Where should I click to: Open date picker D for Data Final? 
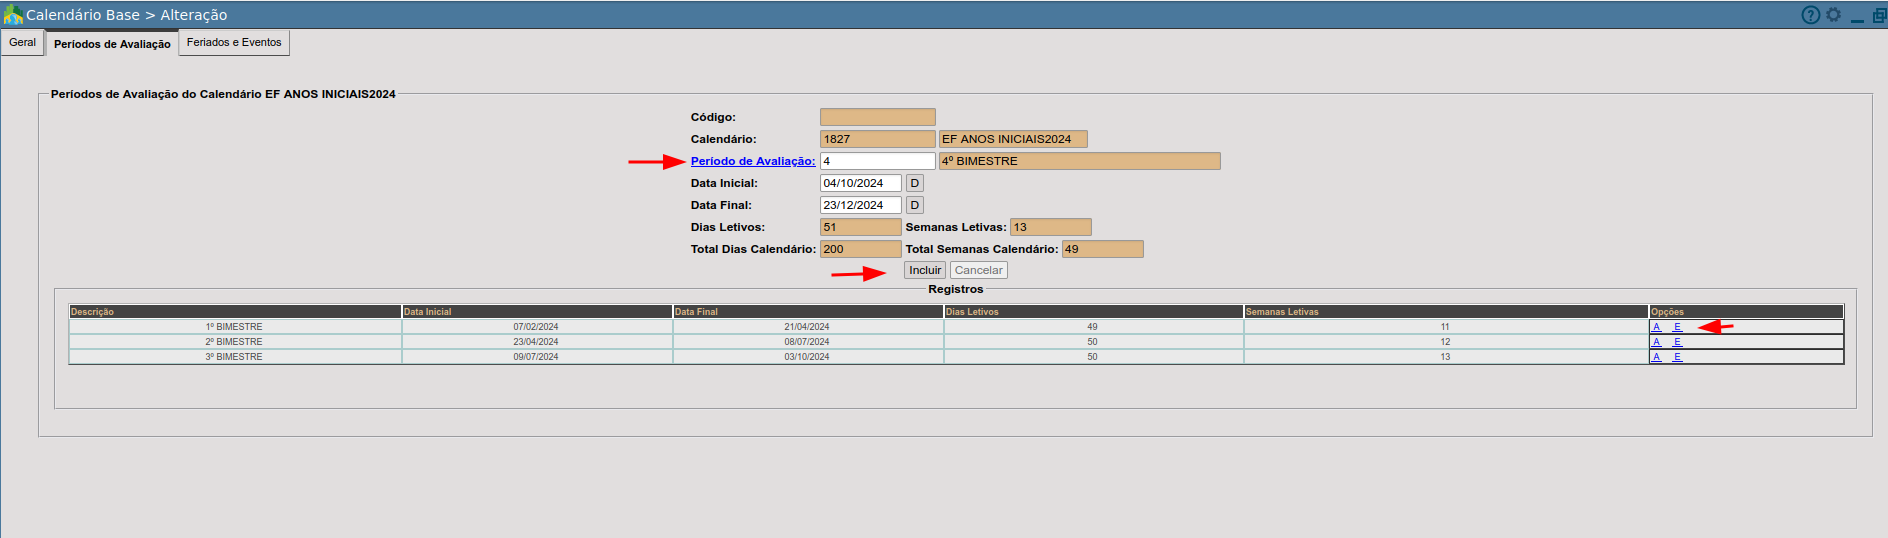(914, 205)
